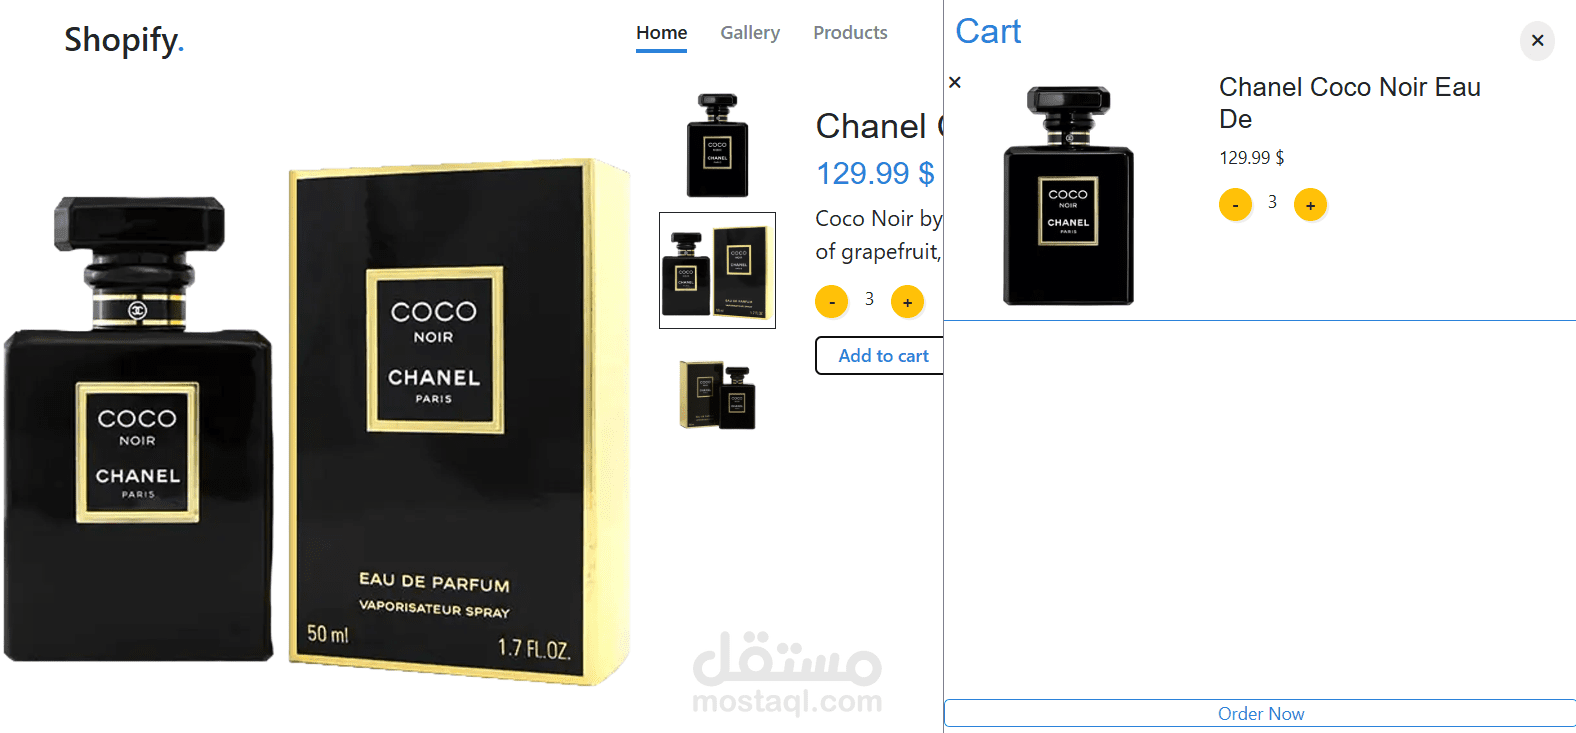
Task: Increase cart item quantity with plus button
Action: click(x=1310, y=205)
